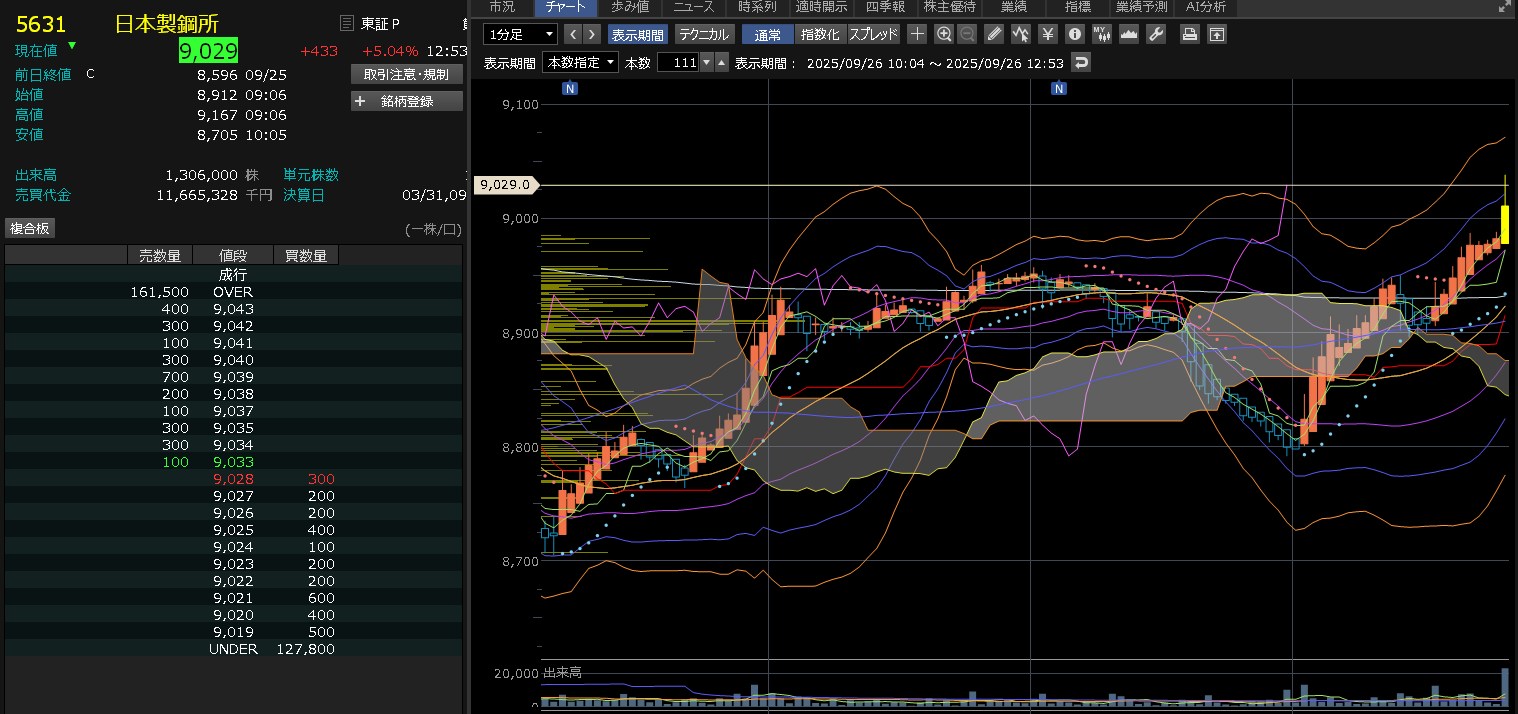Open the chart information icon
Viewport: 1518px width, 714px height.
pos(1075,34)
